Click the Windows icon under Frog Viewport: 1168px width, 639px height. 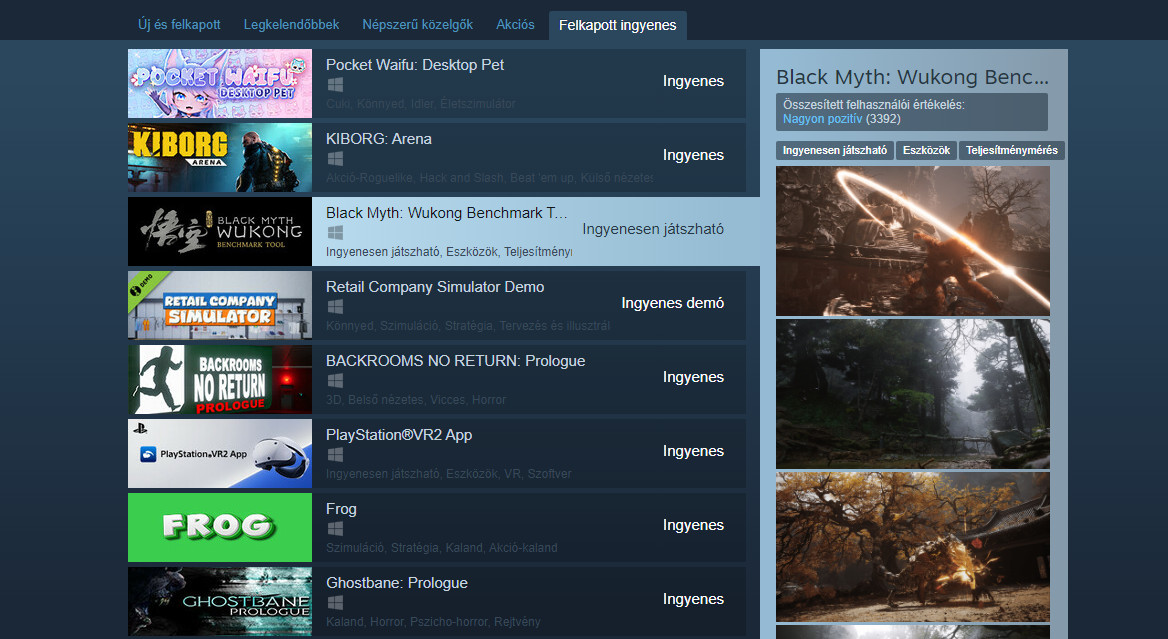coord(335,528)
